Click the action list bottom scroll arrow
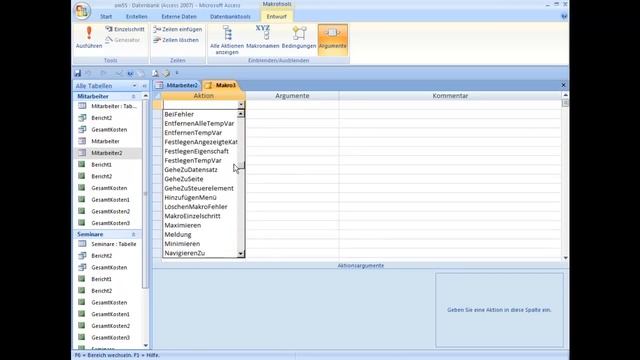Screen dimensions: 640x360 (x=241, y=253)
